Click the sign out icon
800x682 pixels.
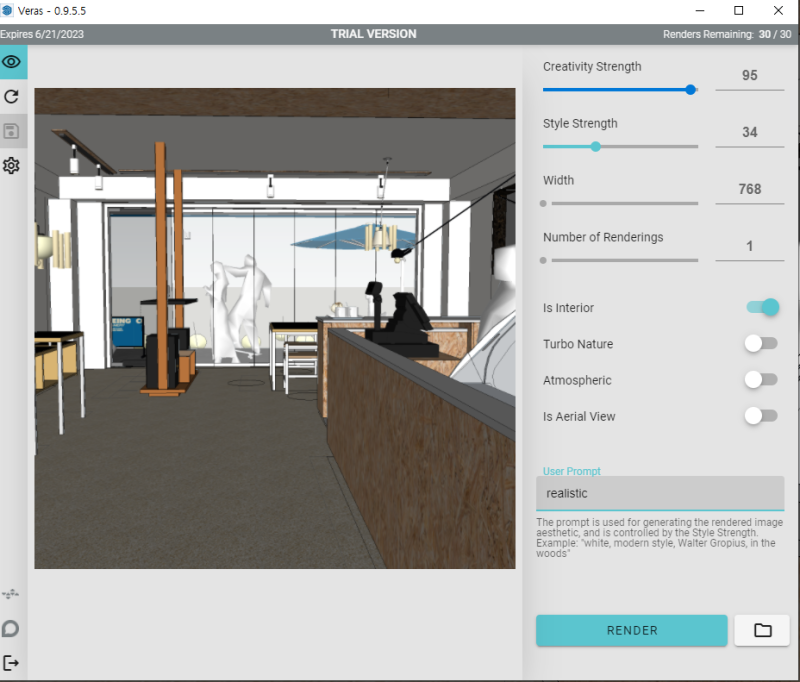point(11,663)
